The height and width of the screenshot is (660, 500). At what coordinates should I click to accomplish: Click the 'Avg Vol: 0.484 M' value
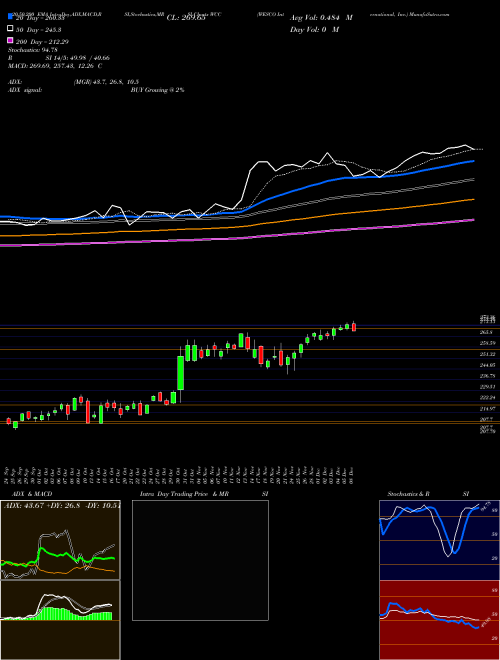pos(321,18)
